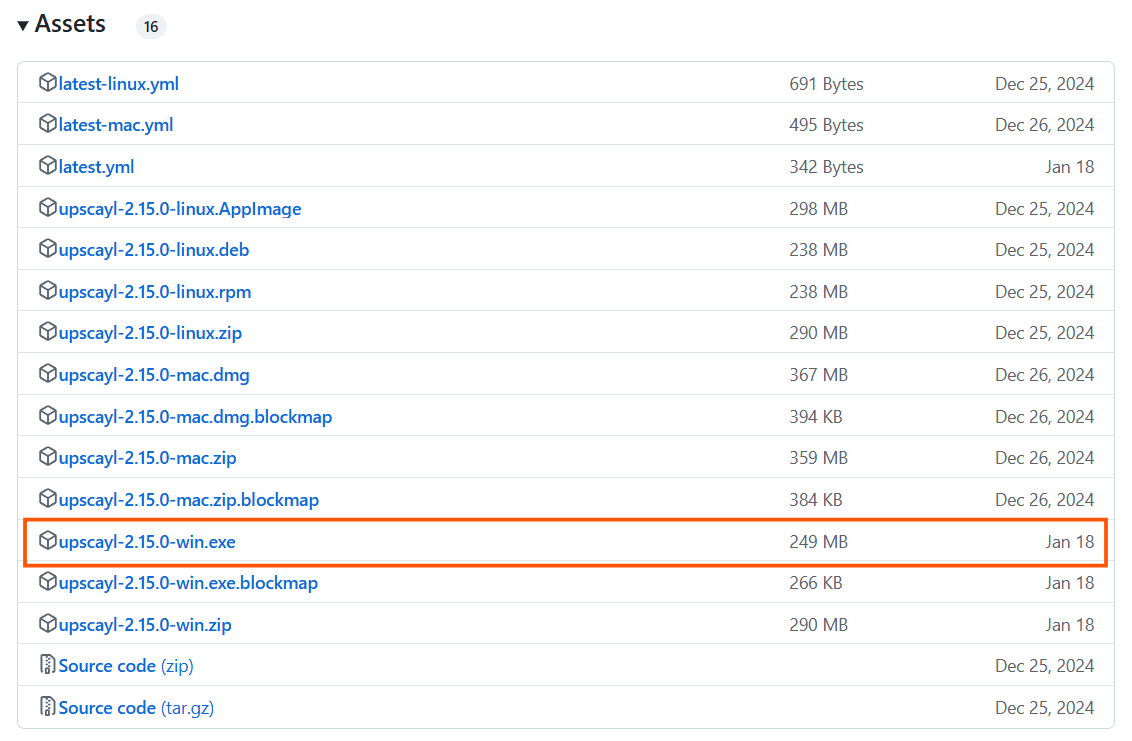
Task: Click package icon for upscayl-2.15.0-mac.zip
Action: (x=48, y=457)
